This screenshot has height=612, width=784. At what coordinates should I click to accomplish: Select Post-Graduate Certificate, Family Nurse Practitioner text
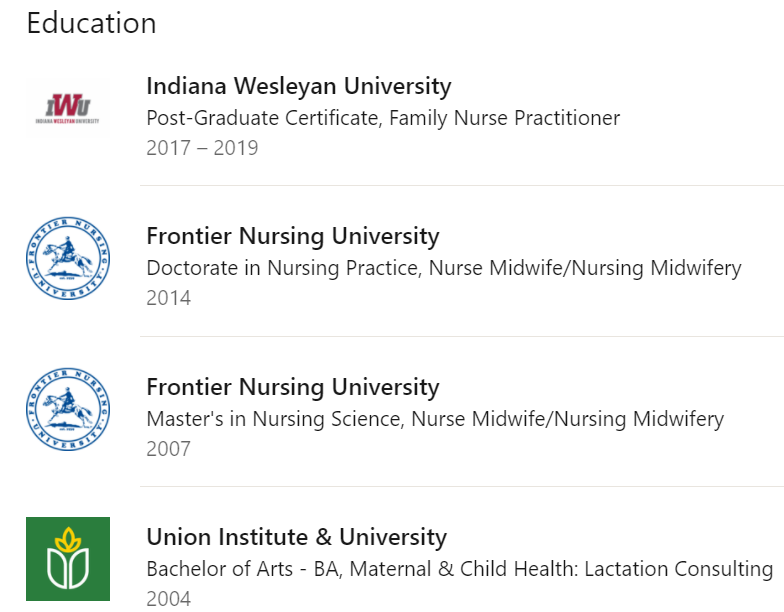[x=383, y=118]
